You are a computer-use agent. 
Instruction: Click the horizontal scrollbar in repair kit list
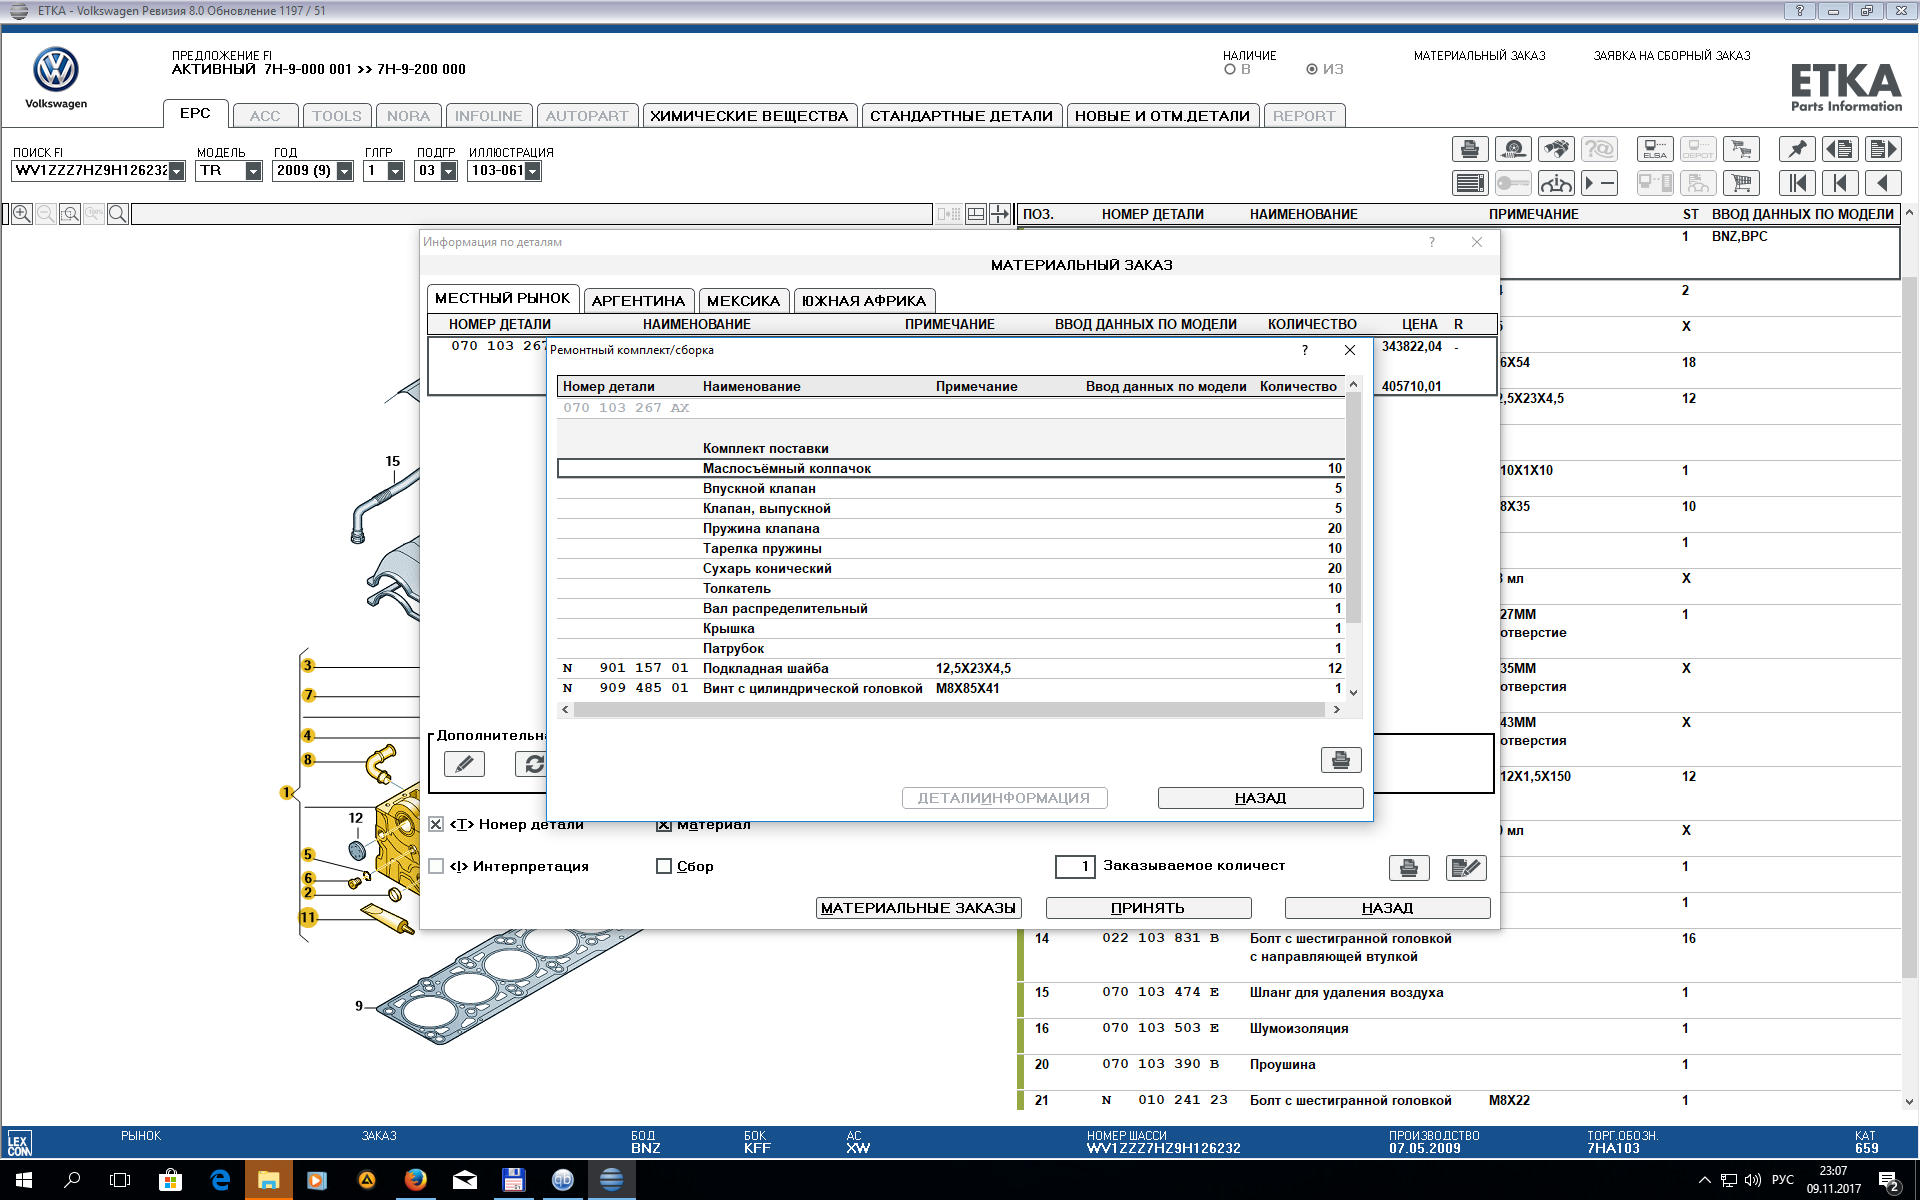tap(950, 709)
